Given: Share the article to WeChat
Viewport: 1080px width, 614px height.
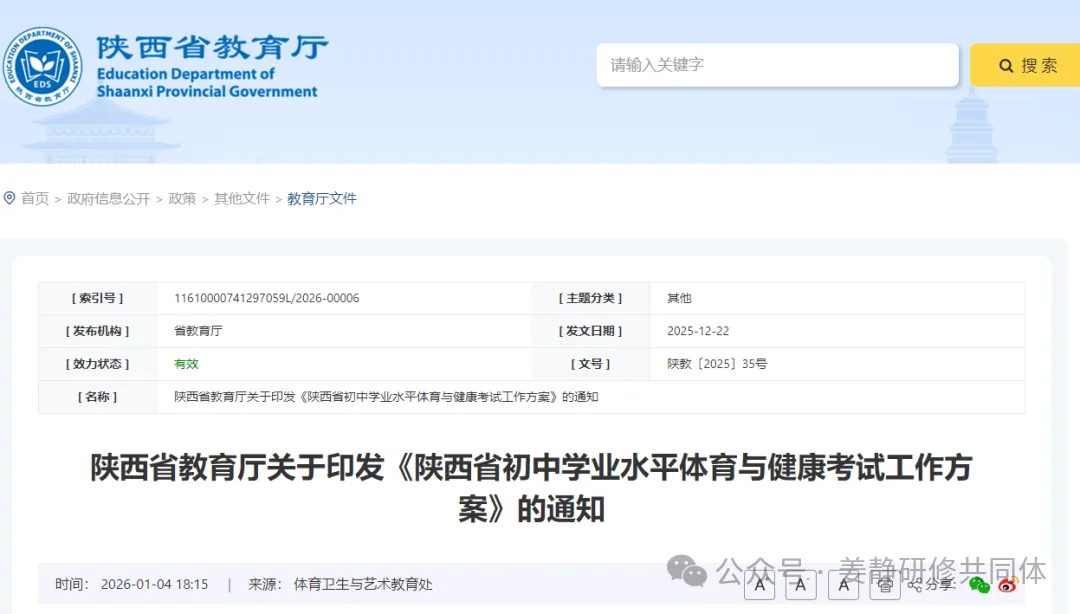Looking at the screenshot, I should [x=977, y=586].
